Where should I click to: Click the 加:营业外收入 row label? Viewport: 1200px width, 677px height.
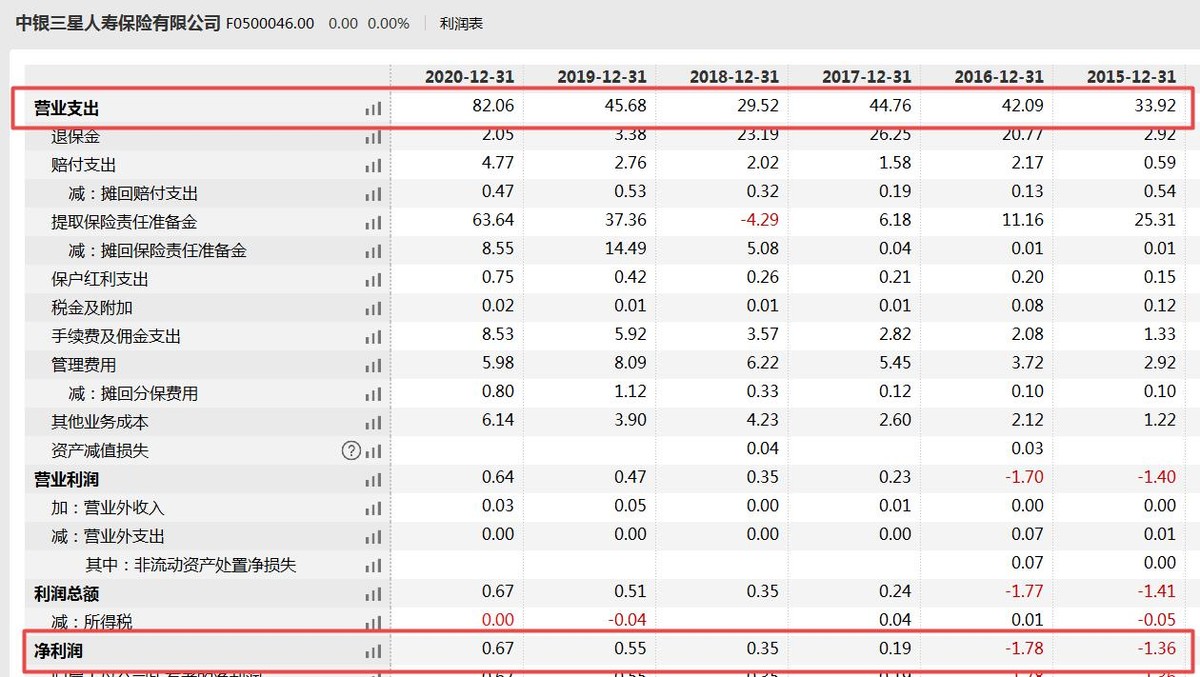point(108,508)
